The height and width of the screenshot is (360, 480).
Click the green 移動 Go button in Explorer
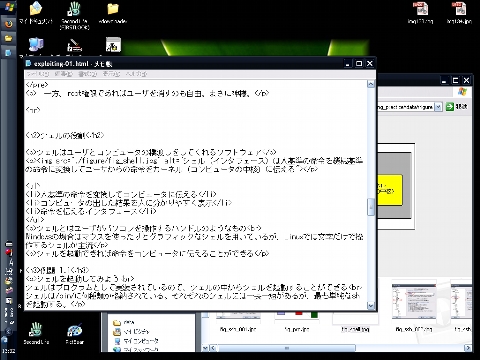[x=457, y=107]
